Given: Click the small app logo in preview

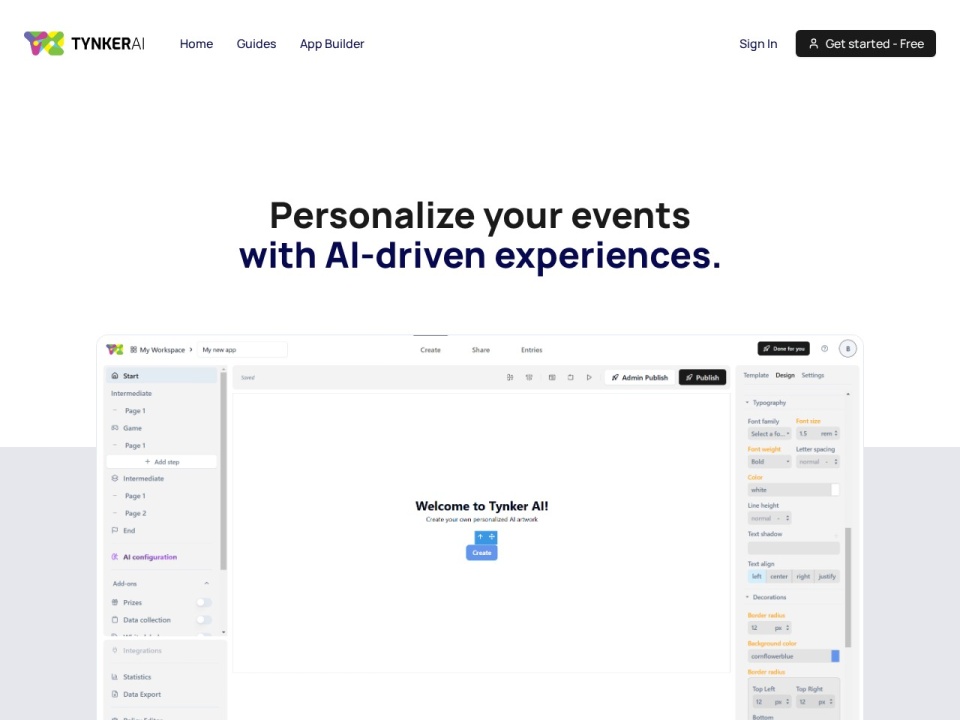Looking at the screenshot, I should (x=114, y=350).
